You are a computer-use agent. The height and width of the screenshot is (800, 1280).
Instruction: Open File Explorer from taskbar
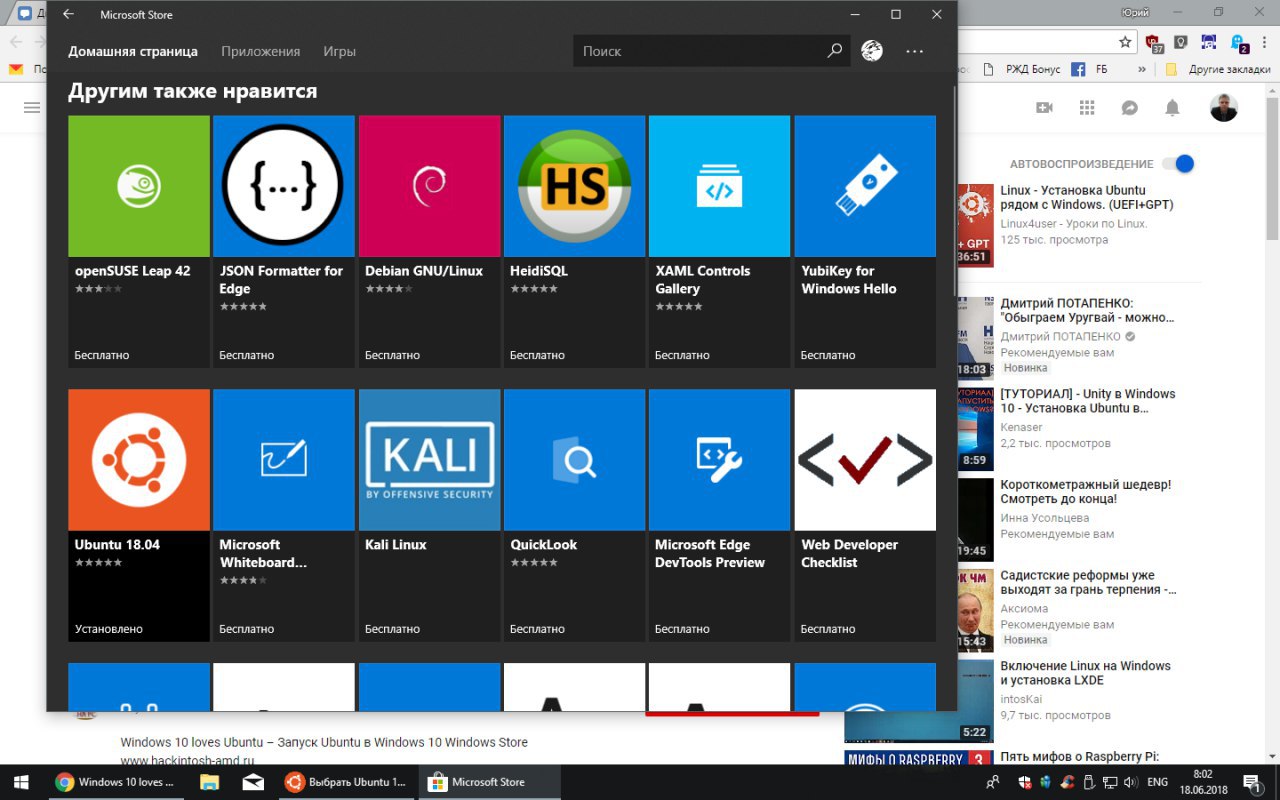[209, 782]
